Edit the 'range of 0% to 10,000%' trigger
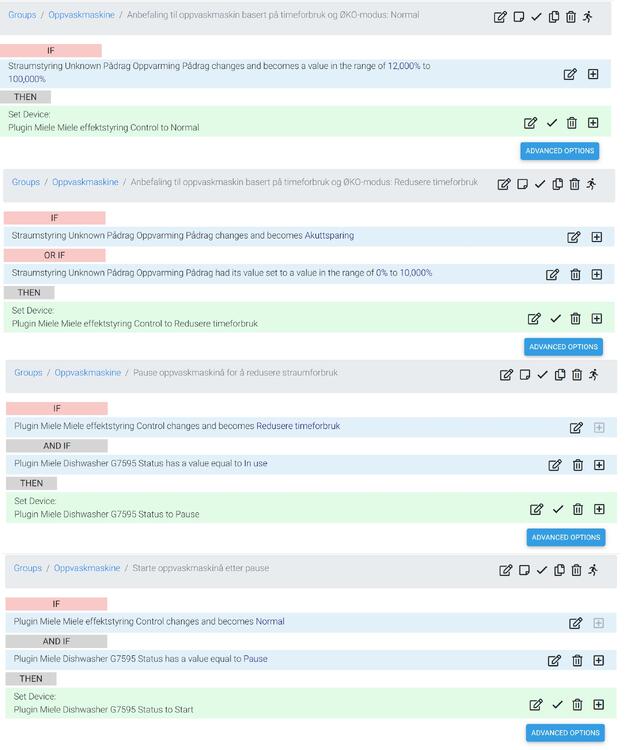 [x=552, y=274]
